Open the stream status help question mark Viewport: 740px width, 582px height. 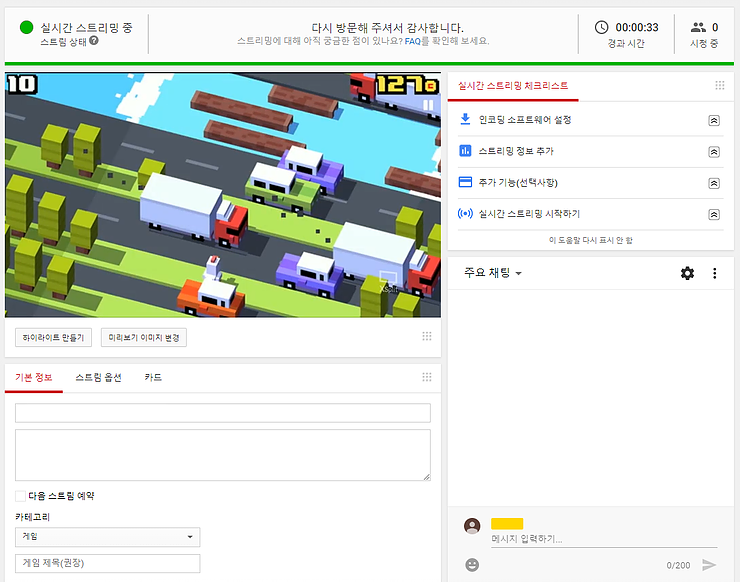[x=94, y=41]
